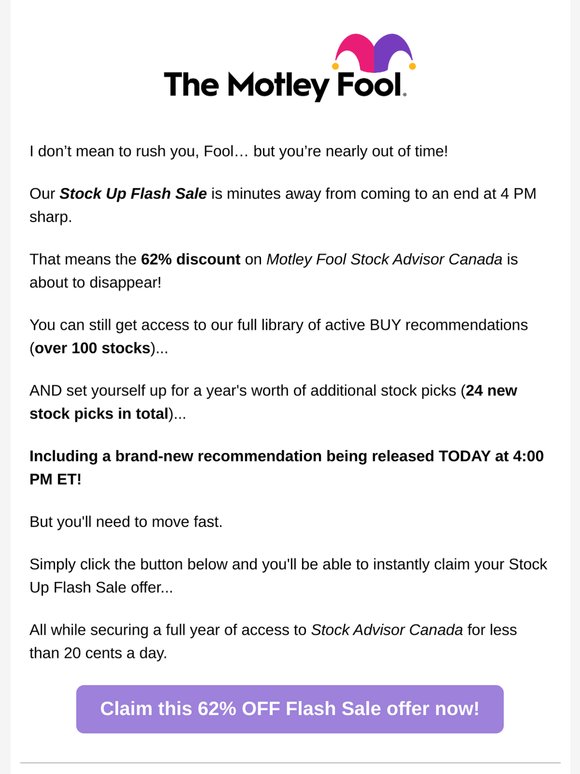
Task: Click the bold 'over 100 stocks' phrase
Action: click(x=92, y=348)
